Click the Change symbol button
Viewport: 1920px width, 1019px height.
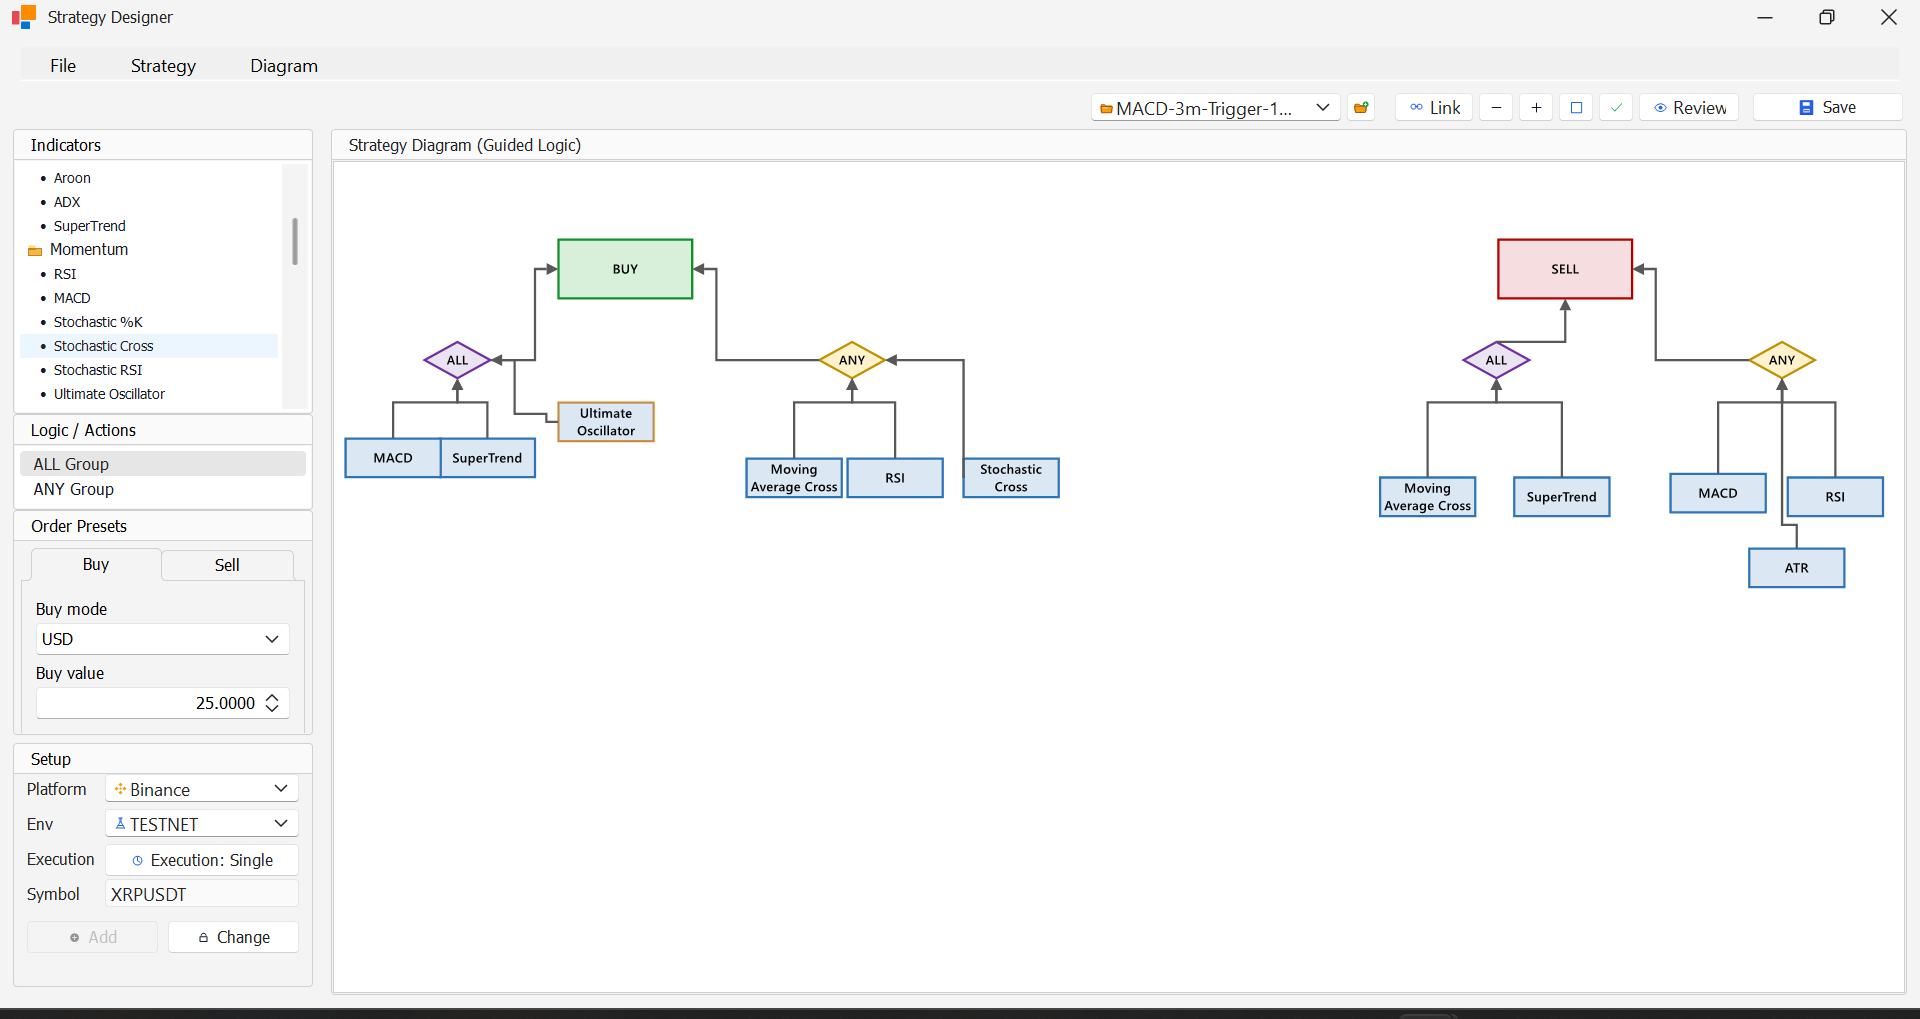click(x=234, y=937)
